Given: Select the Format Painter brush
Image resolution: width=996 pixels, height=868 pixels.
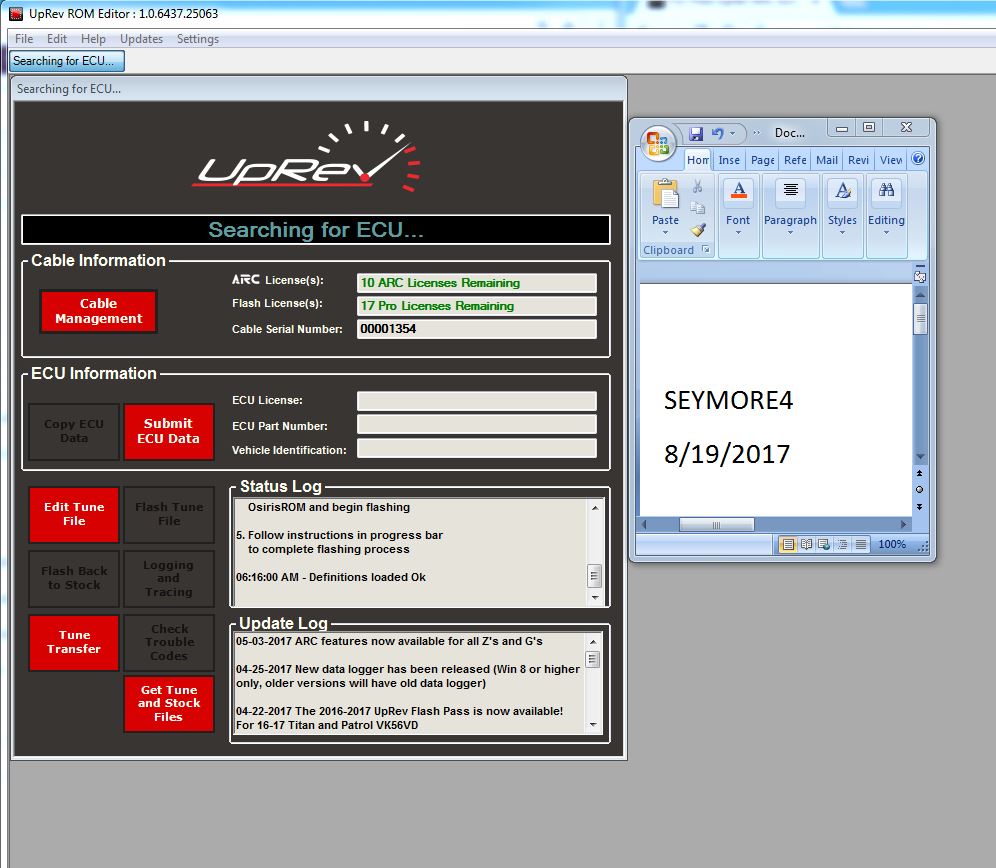Looking at the screenshot, I should point(698,229).
